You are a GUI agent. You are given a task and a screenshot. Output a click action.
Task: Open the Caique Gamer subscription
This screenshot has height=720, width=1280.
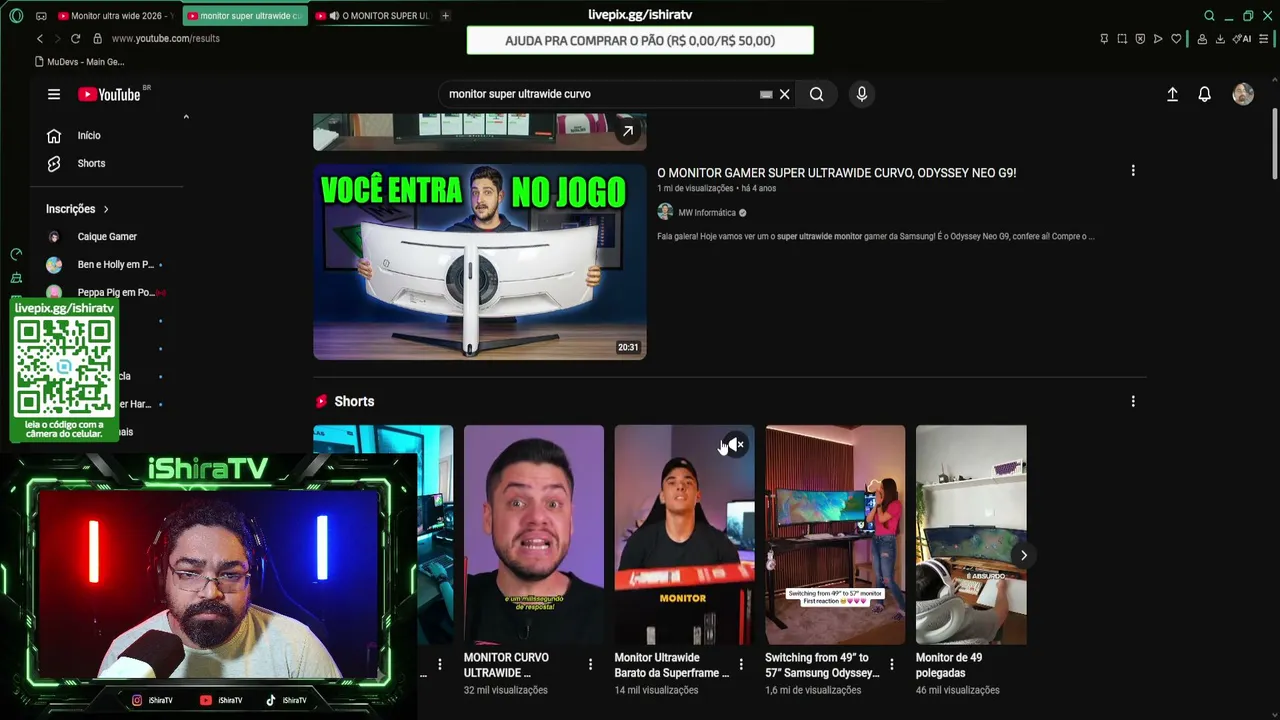[x=106, y=237]
